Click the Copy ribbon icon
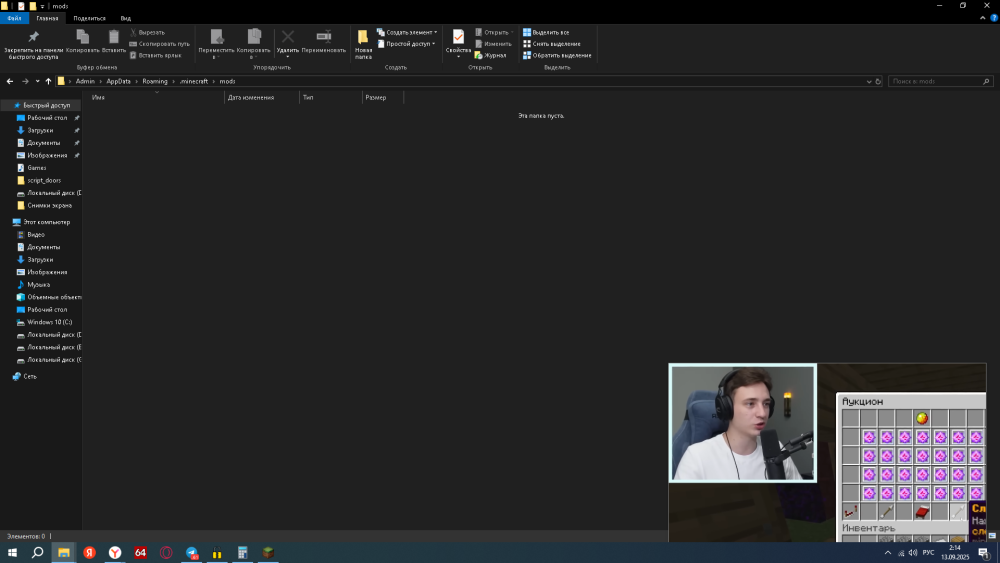Image resolution: width=1000 pixels, height=563 pixels. coord(82,41)
